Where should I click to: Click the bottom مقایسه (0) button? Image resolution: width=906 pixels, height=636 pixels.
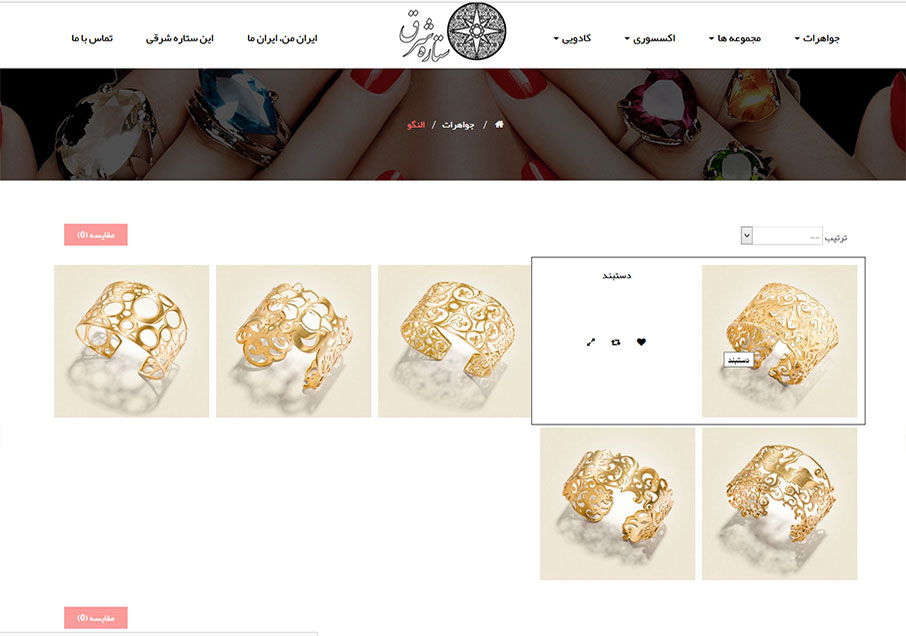point(96,618)
